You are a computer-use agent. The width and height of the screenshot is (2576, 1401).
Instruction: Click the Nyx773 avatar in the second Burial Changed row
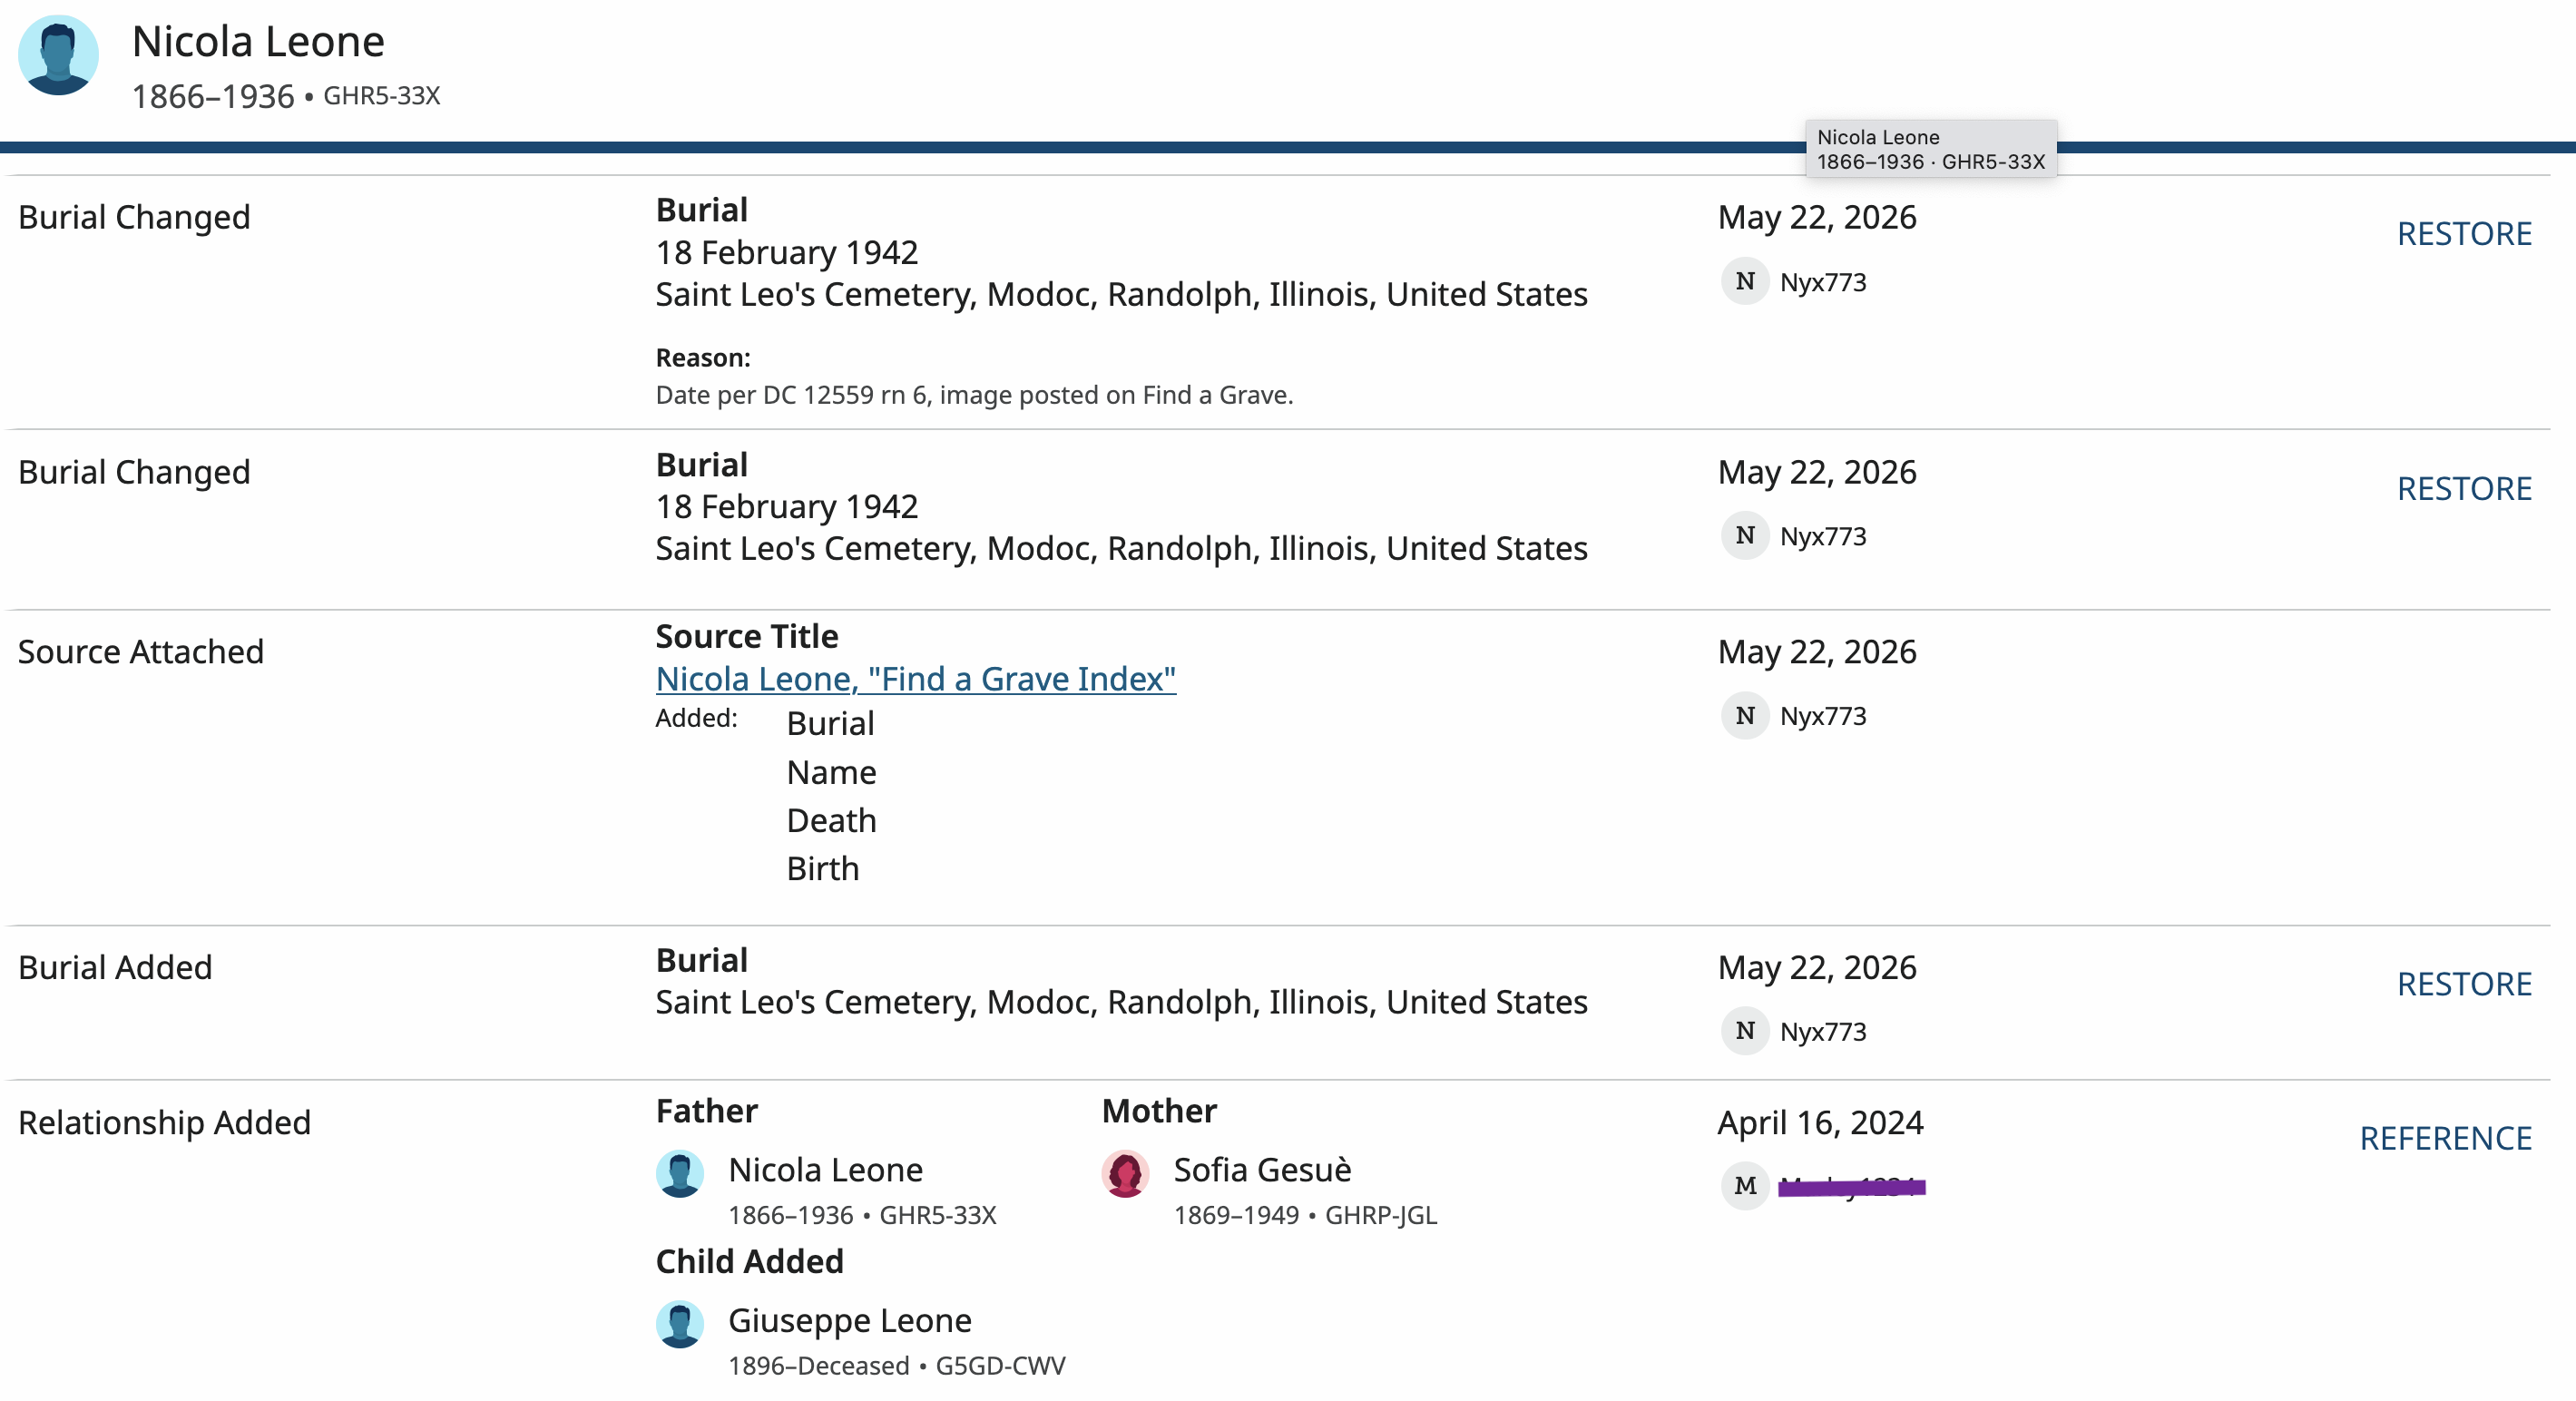(1745, 536)
